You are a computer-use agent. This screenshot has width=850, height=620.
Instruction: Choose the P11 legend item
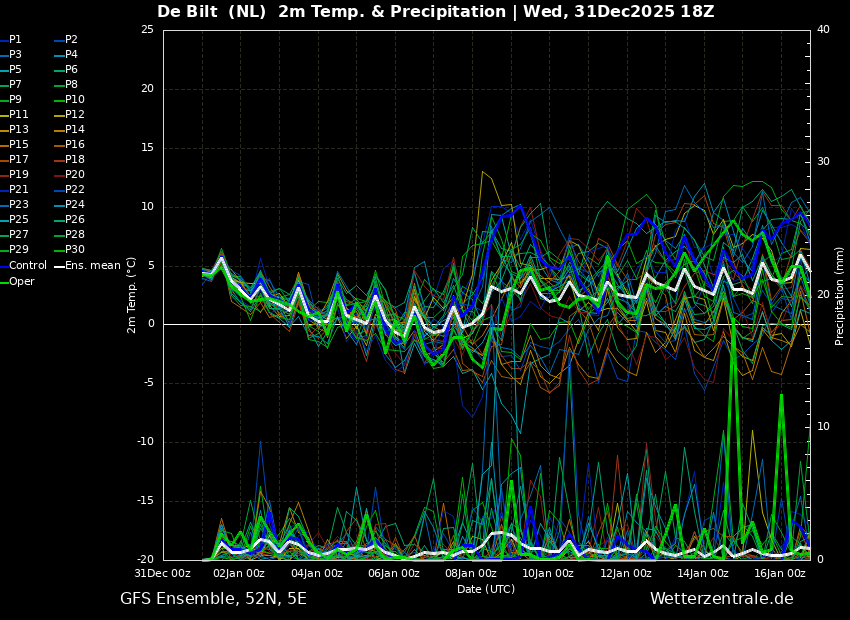click(x=14, y=114)
